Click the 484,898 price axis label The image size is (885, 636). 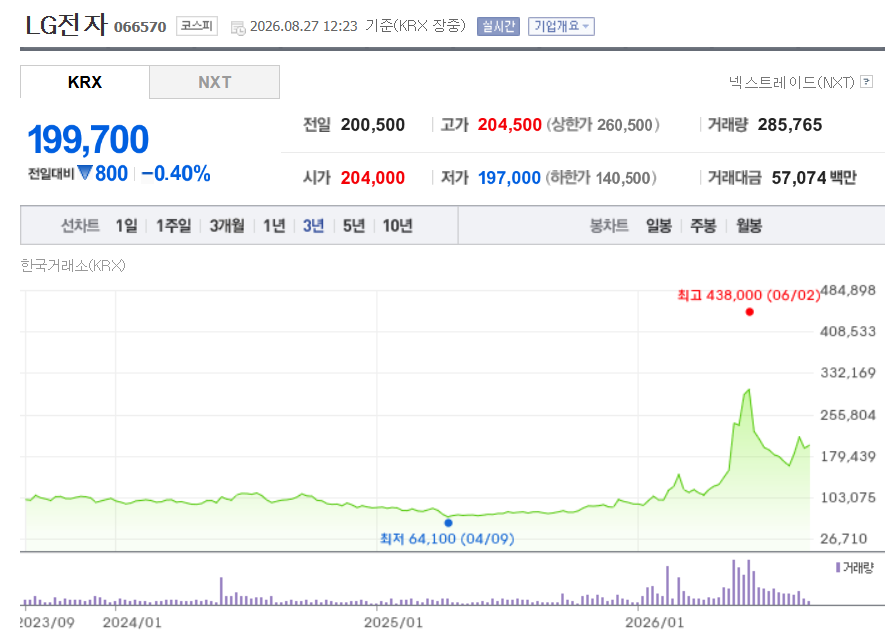(x=848, y=291)
